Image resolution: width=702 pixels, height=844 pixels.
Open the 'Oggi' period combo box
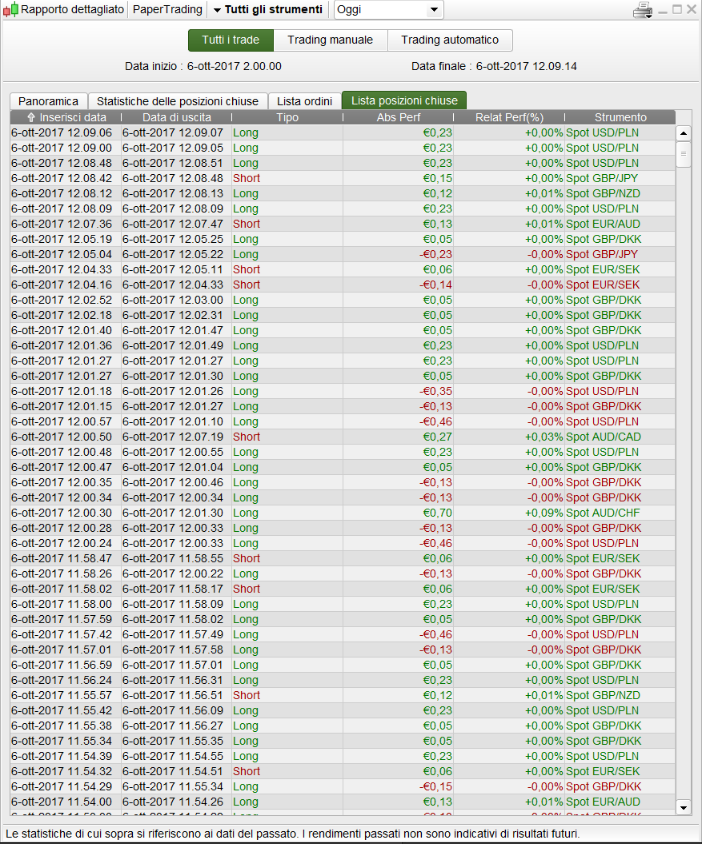tap(388, 10)
